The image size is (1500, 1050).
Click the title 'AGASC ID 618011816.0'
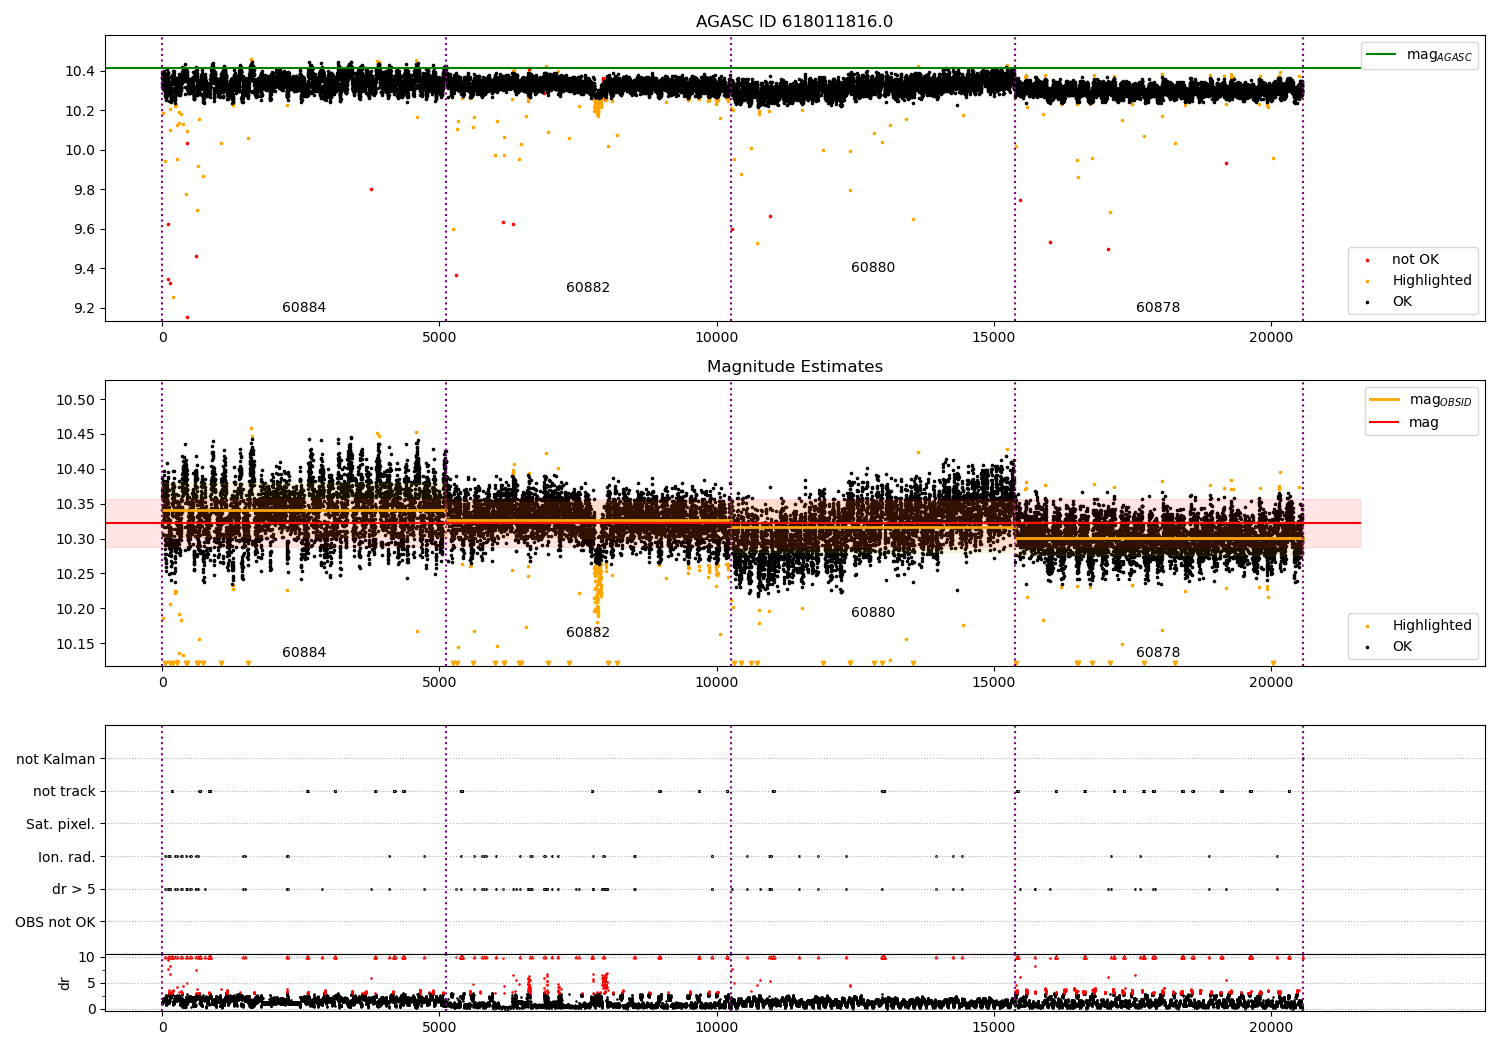pos(794,22)
